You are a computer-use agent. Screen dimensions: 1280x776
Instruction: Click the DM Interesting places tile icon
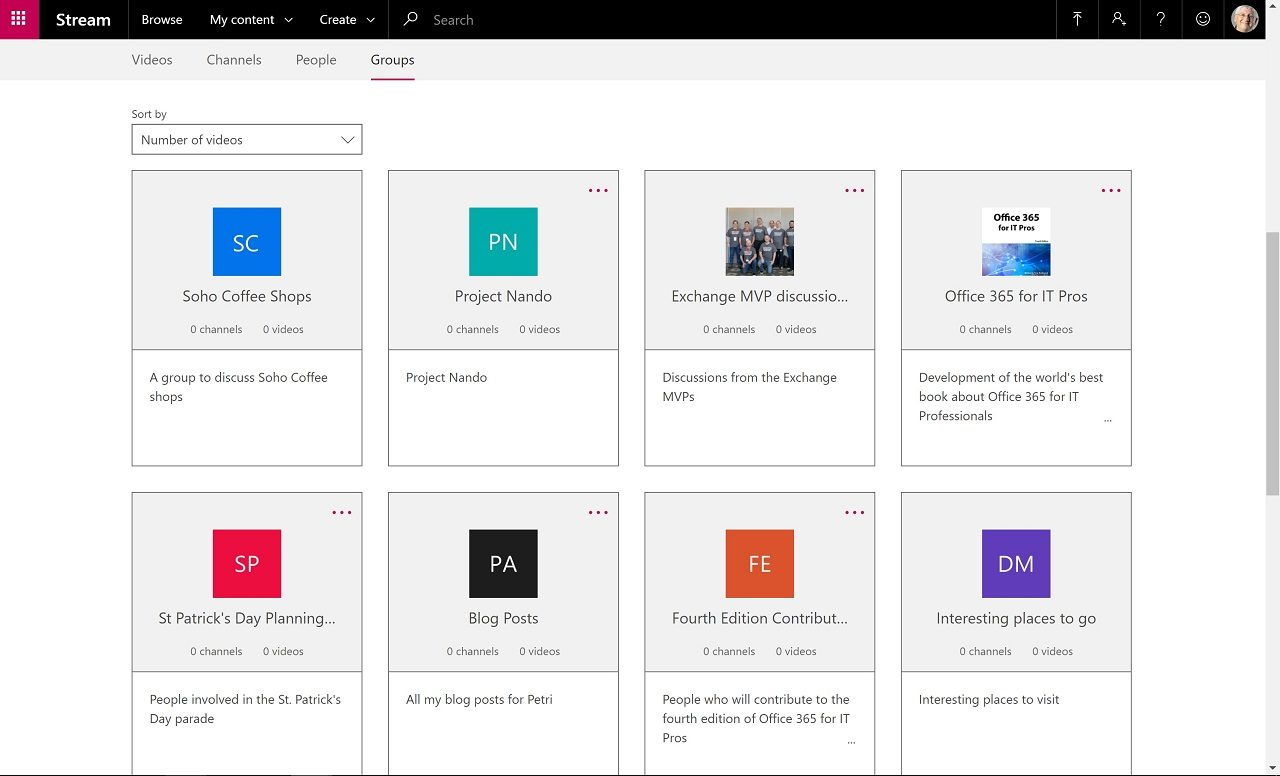(x=1016, y=564)
